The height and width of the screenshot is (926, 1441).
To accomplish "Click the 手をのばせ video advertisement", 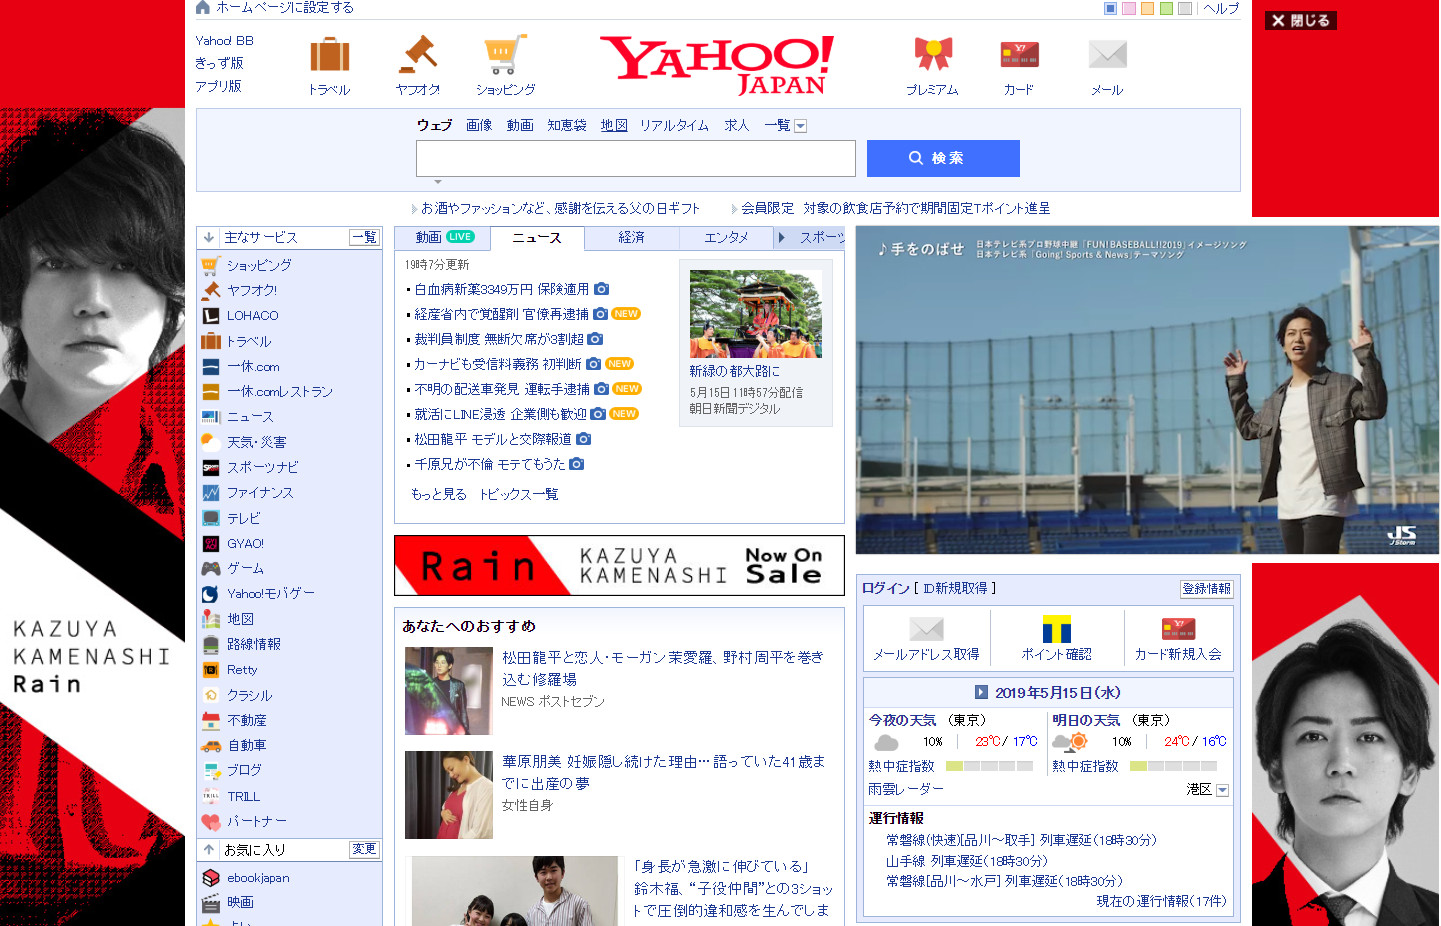I will pos(1147,390).
